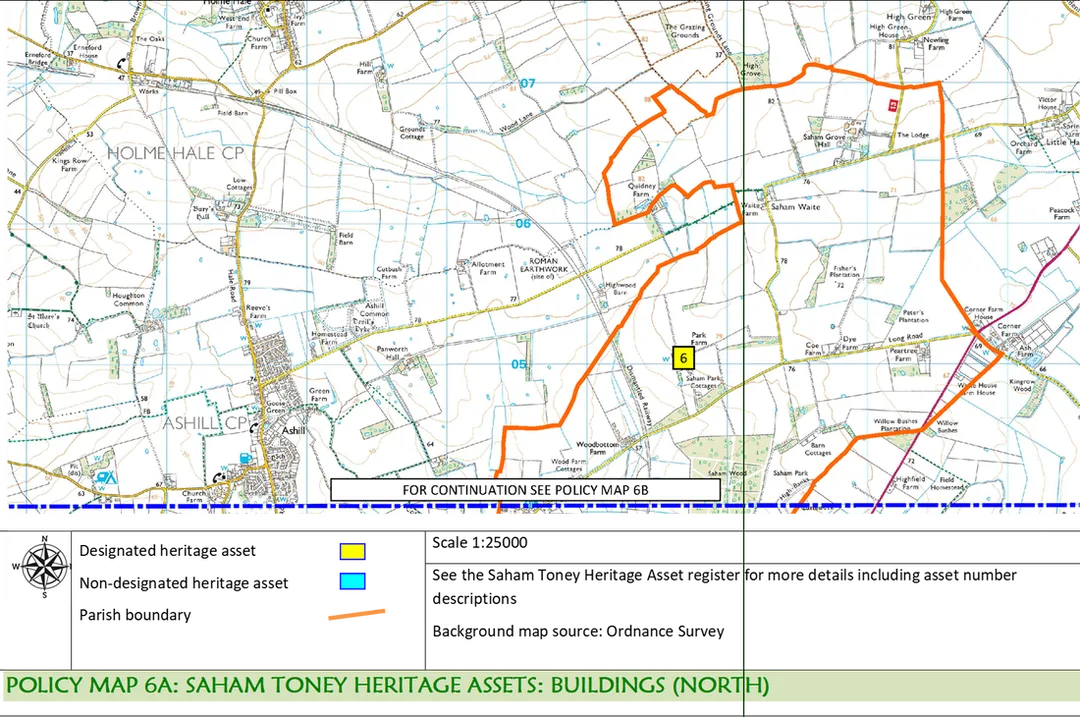Click the 'Highwood Barn' map label
Screen dimensions: 1080x717
tap(621, 288)
